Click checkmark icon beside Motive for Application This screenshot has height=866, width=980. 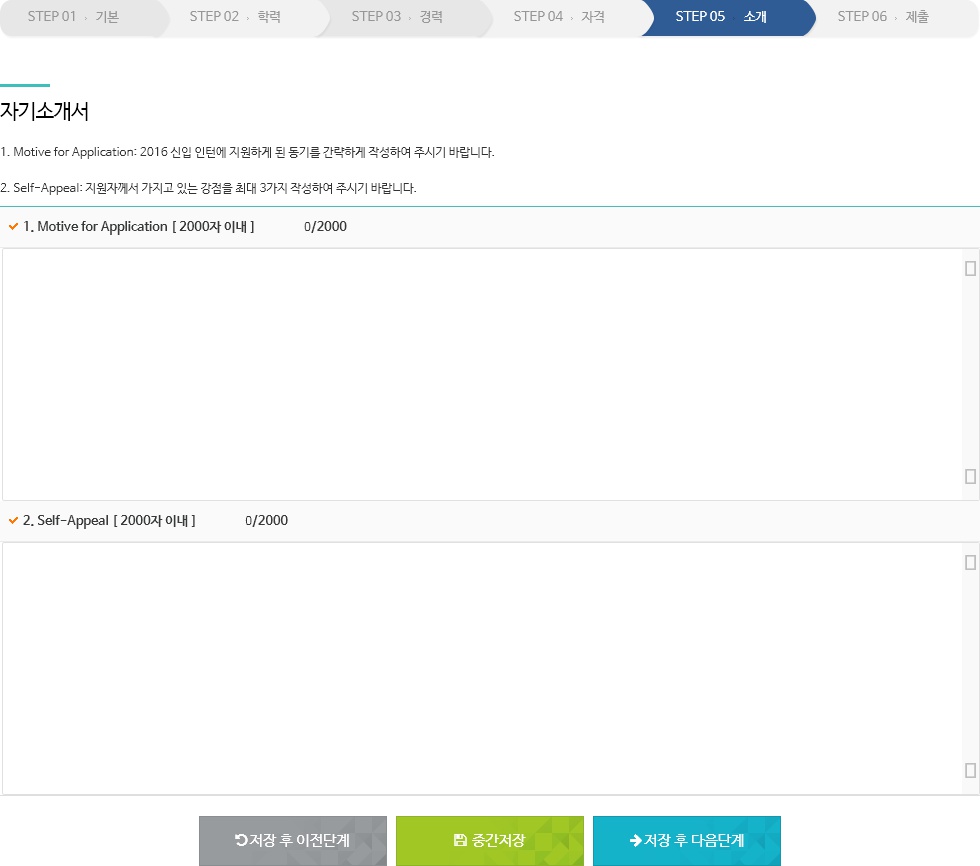13,226
